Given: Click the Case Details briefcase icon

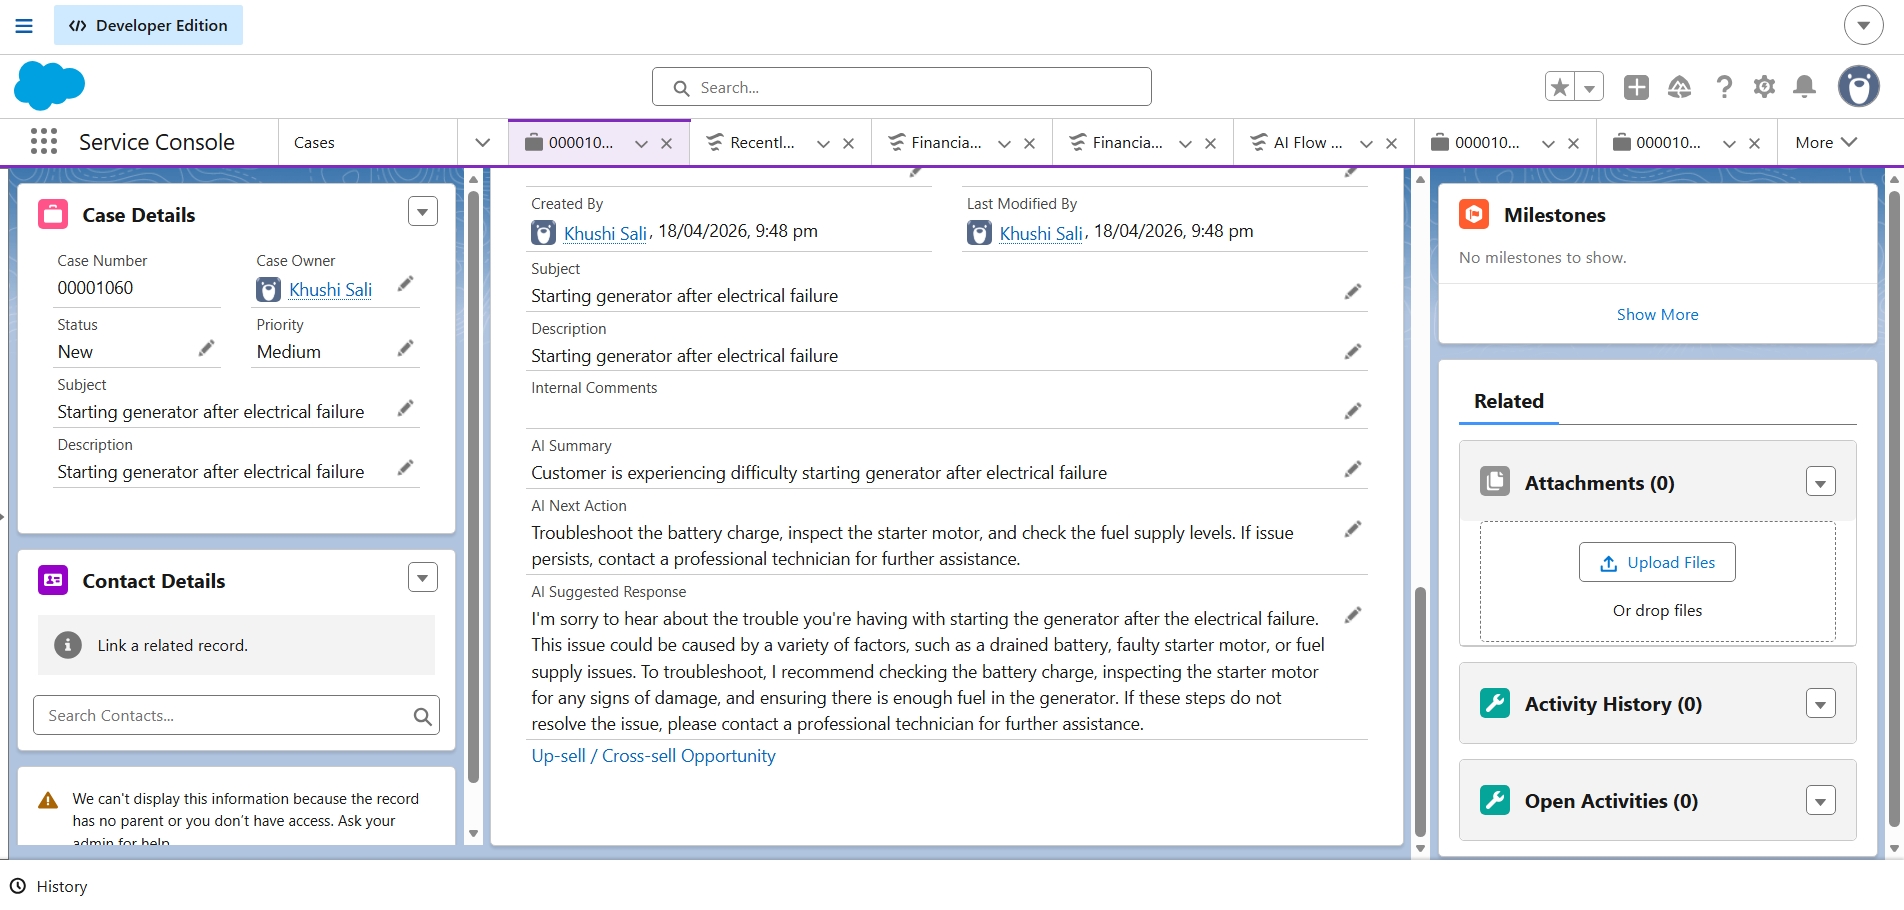Looking at the screenshot, I should coord(53,215).
